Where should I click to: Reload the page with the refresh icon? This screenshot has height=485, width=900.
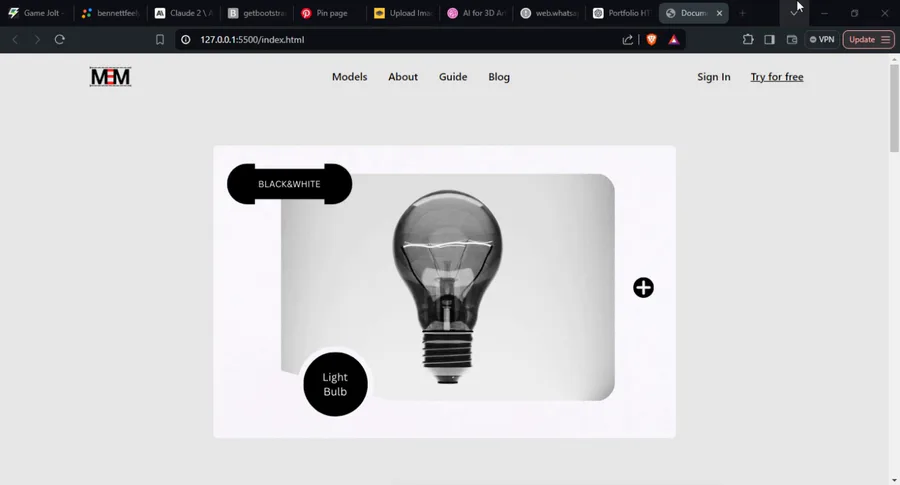[60, 40]
